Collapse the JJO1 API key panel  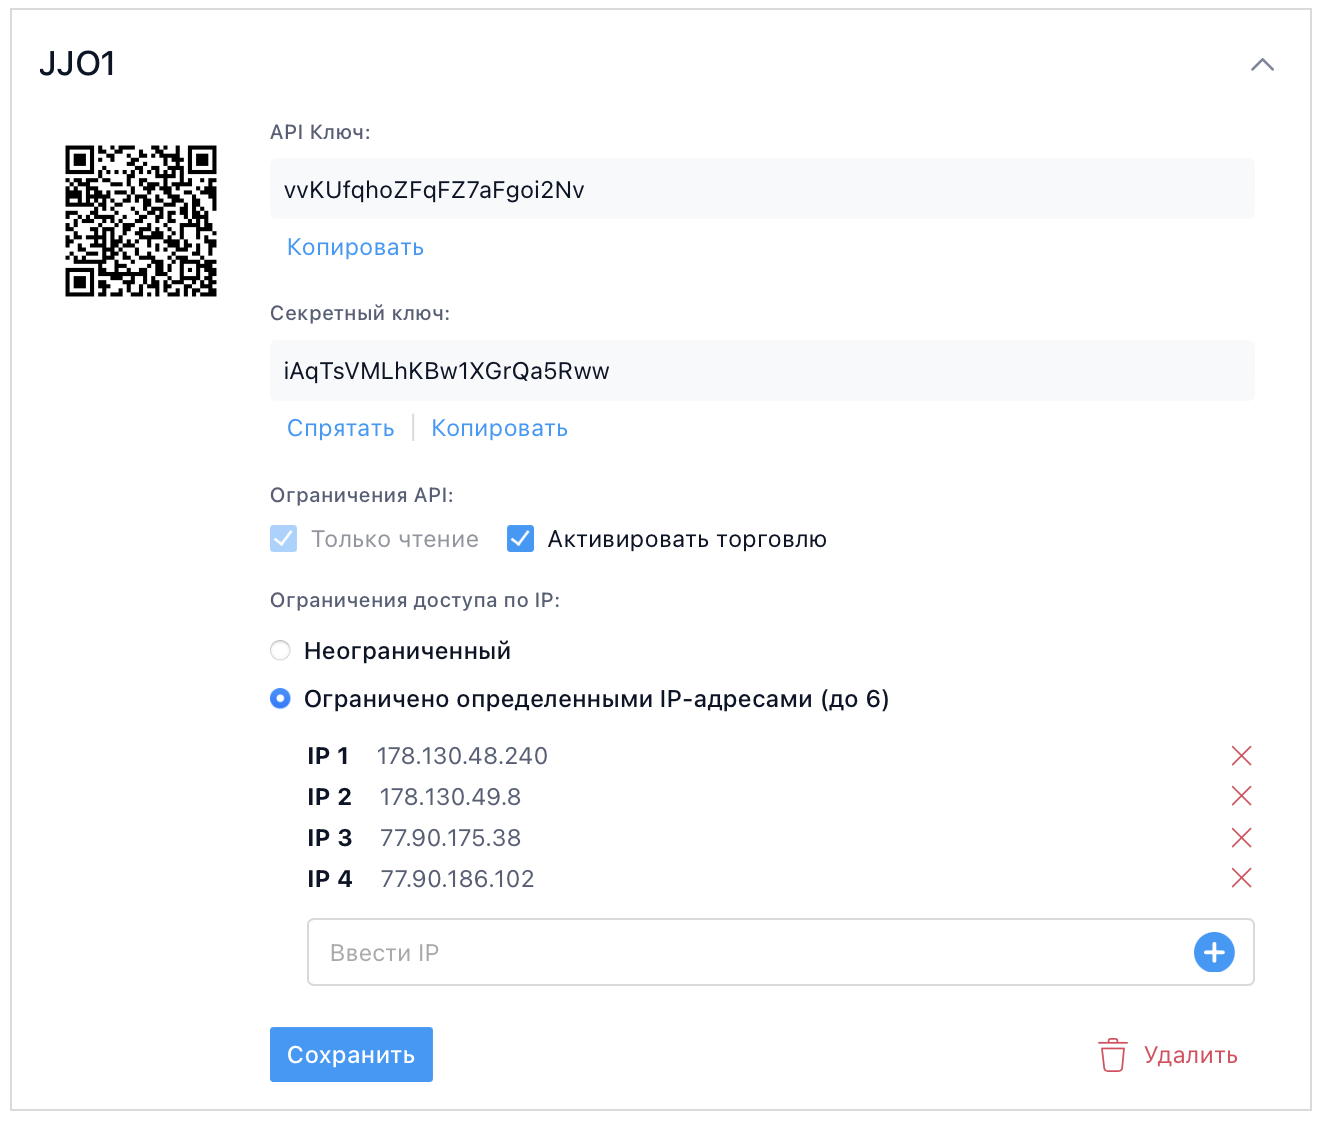point(1262,65)
